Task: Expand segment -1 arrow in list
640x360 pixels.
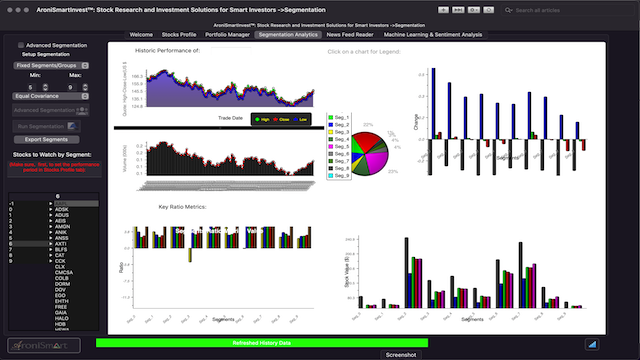Action: [x=51, y=203]
